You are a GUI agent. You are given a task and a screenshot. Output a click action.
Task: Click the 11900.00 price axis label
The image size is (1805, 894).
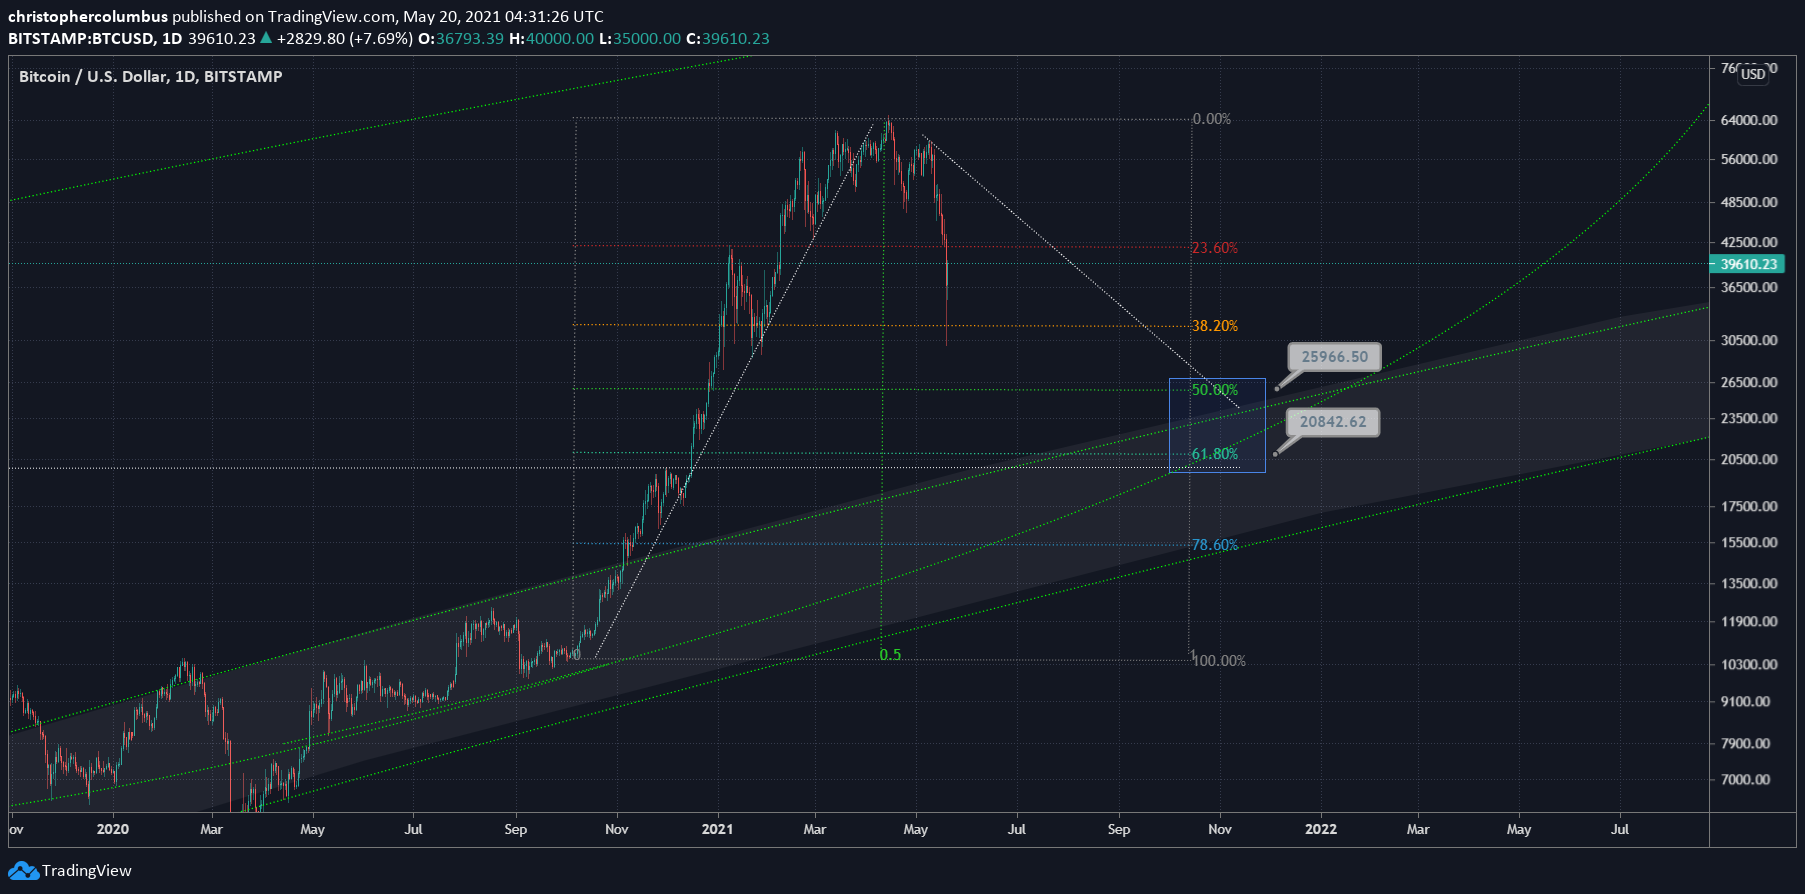click(1748, 621)
